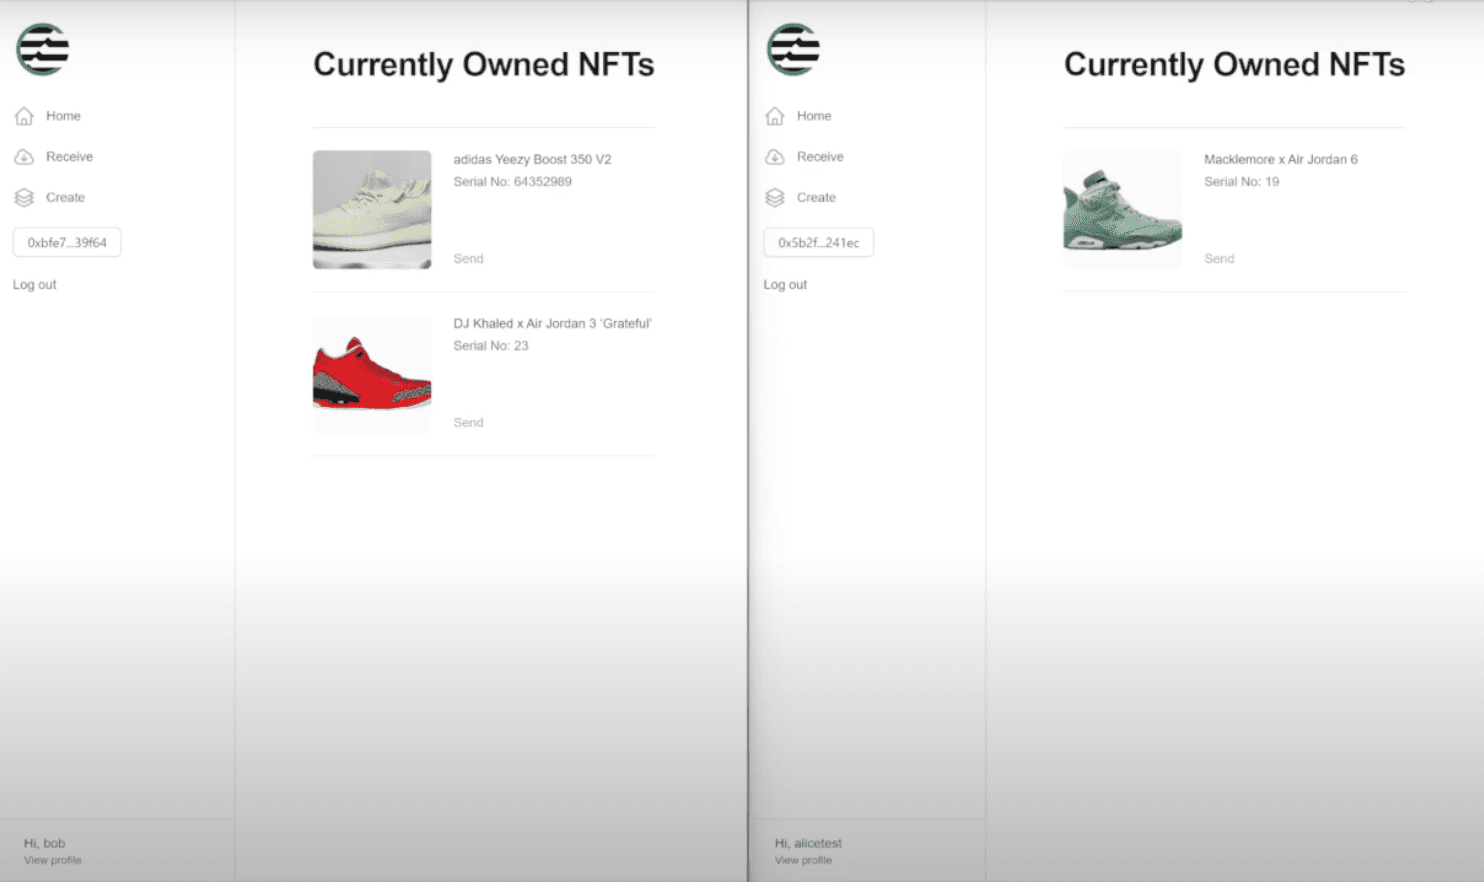This screenshot has height=882, width=1484.
Task: Open the red Air Jordan 3 thumbnail
Action: (372, 374)
